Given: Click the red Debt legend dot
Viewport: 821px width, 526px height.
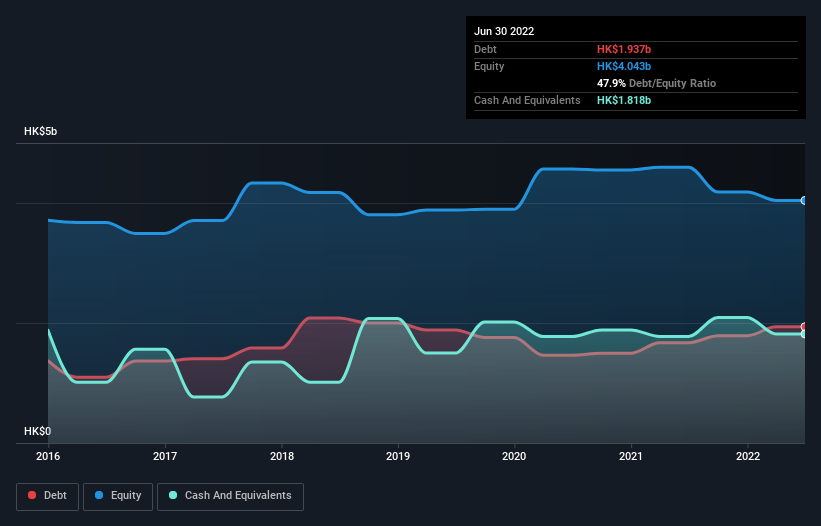Looking at the screenshot, I should pos(32,495).
